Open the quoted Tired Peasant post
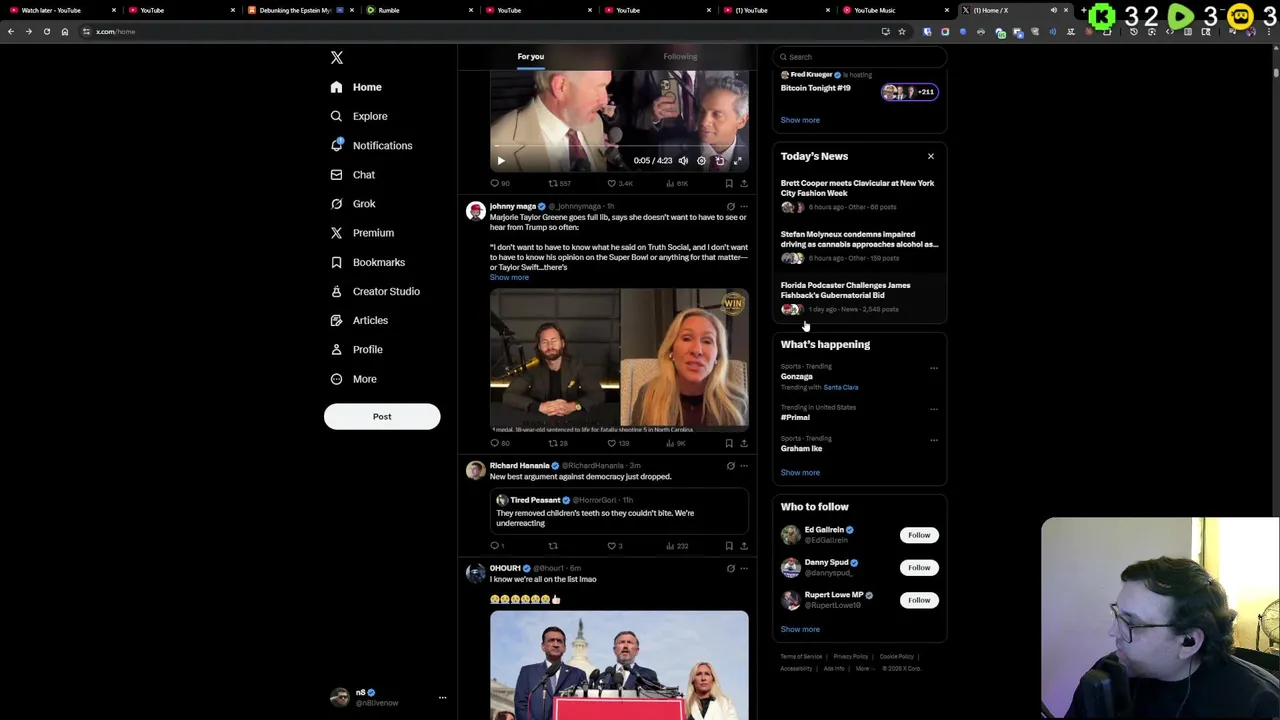Image resolution: width=1280 pixels, height=720 pixels. (619, 511)
